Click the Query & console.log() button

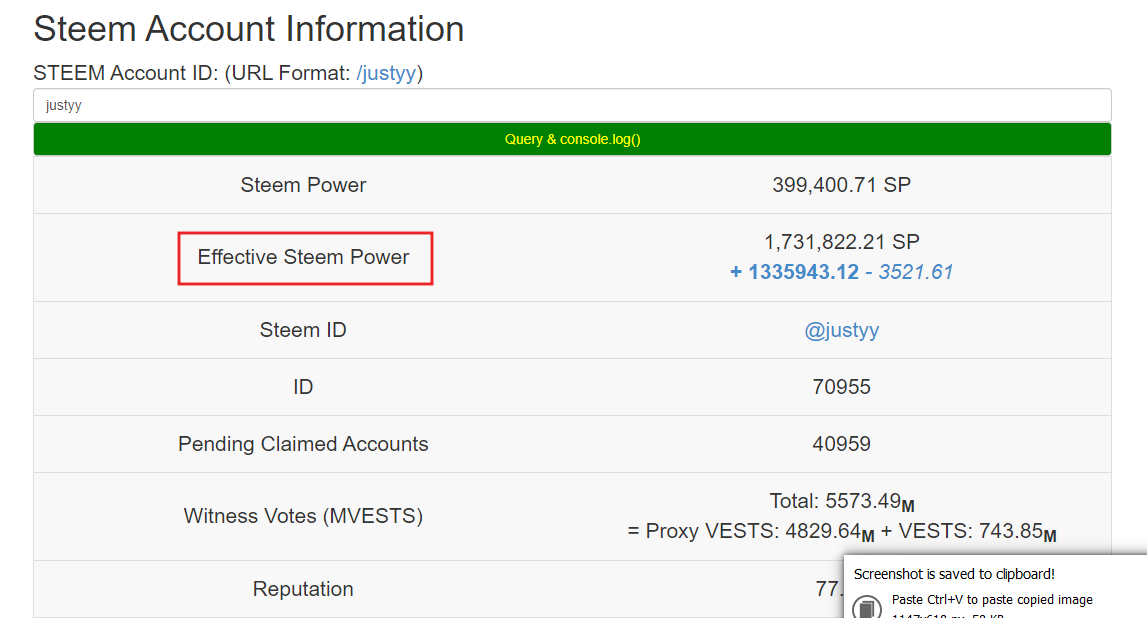(572, 139)
